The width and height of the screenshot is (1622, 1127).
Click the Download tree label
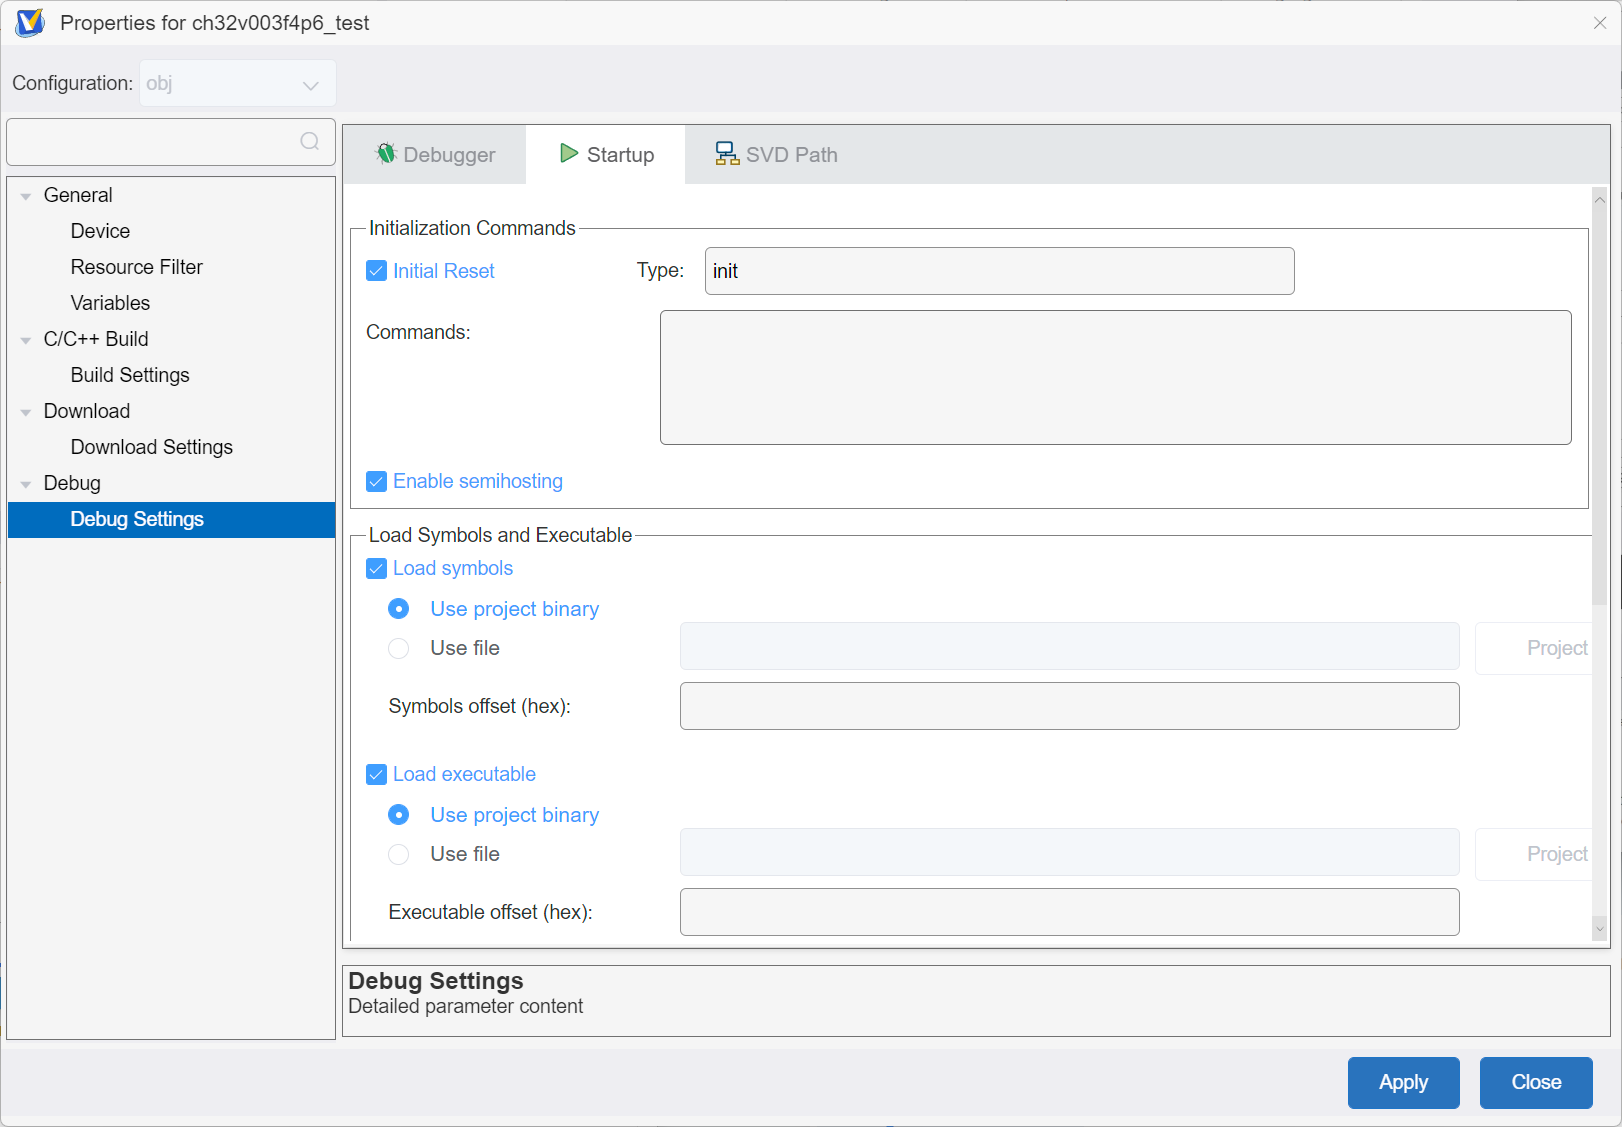[87, 411]
